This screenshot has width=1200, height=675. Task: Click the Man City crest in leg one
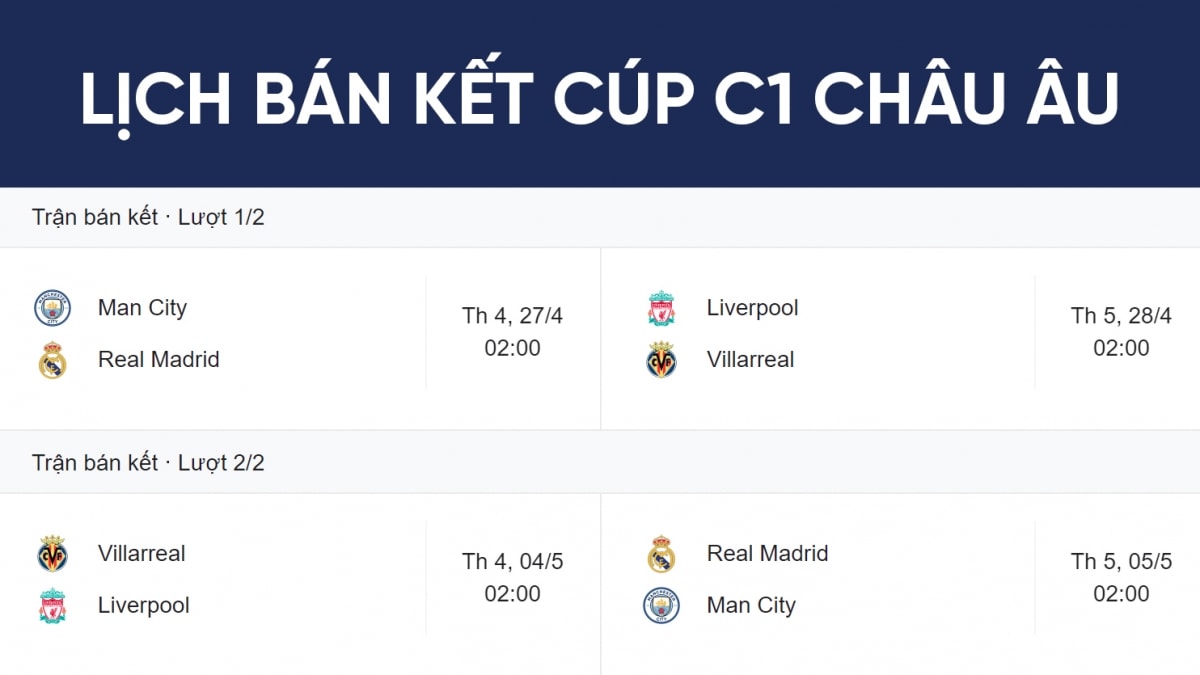[x=53, y=308]
